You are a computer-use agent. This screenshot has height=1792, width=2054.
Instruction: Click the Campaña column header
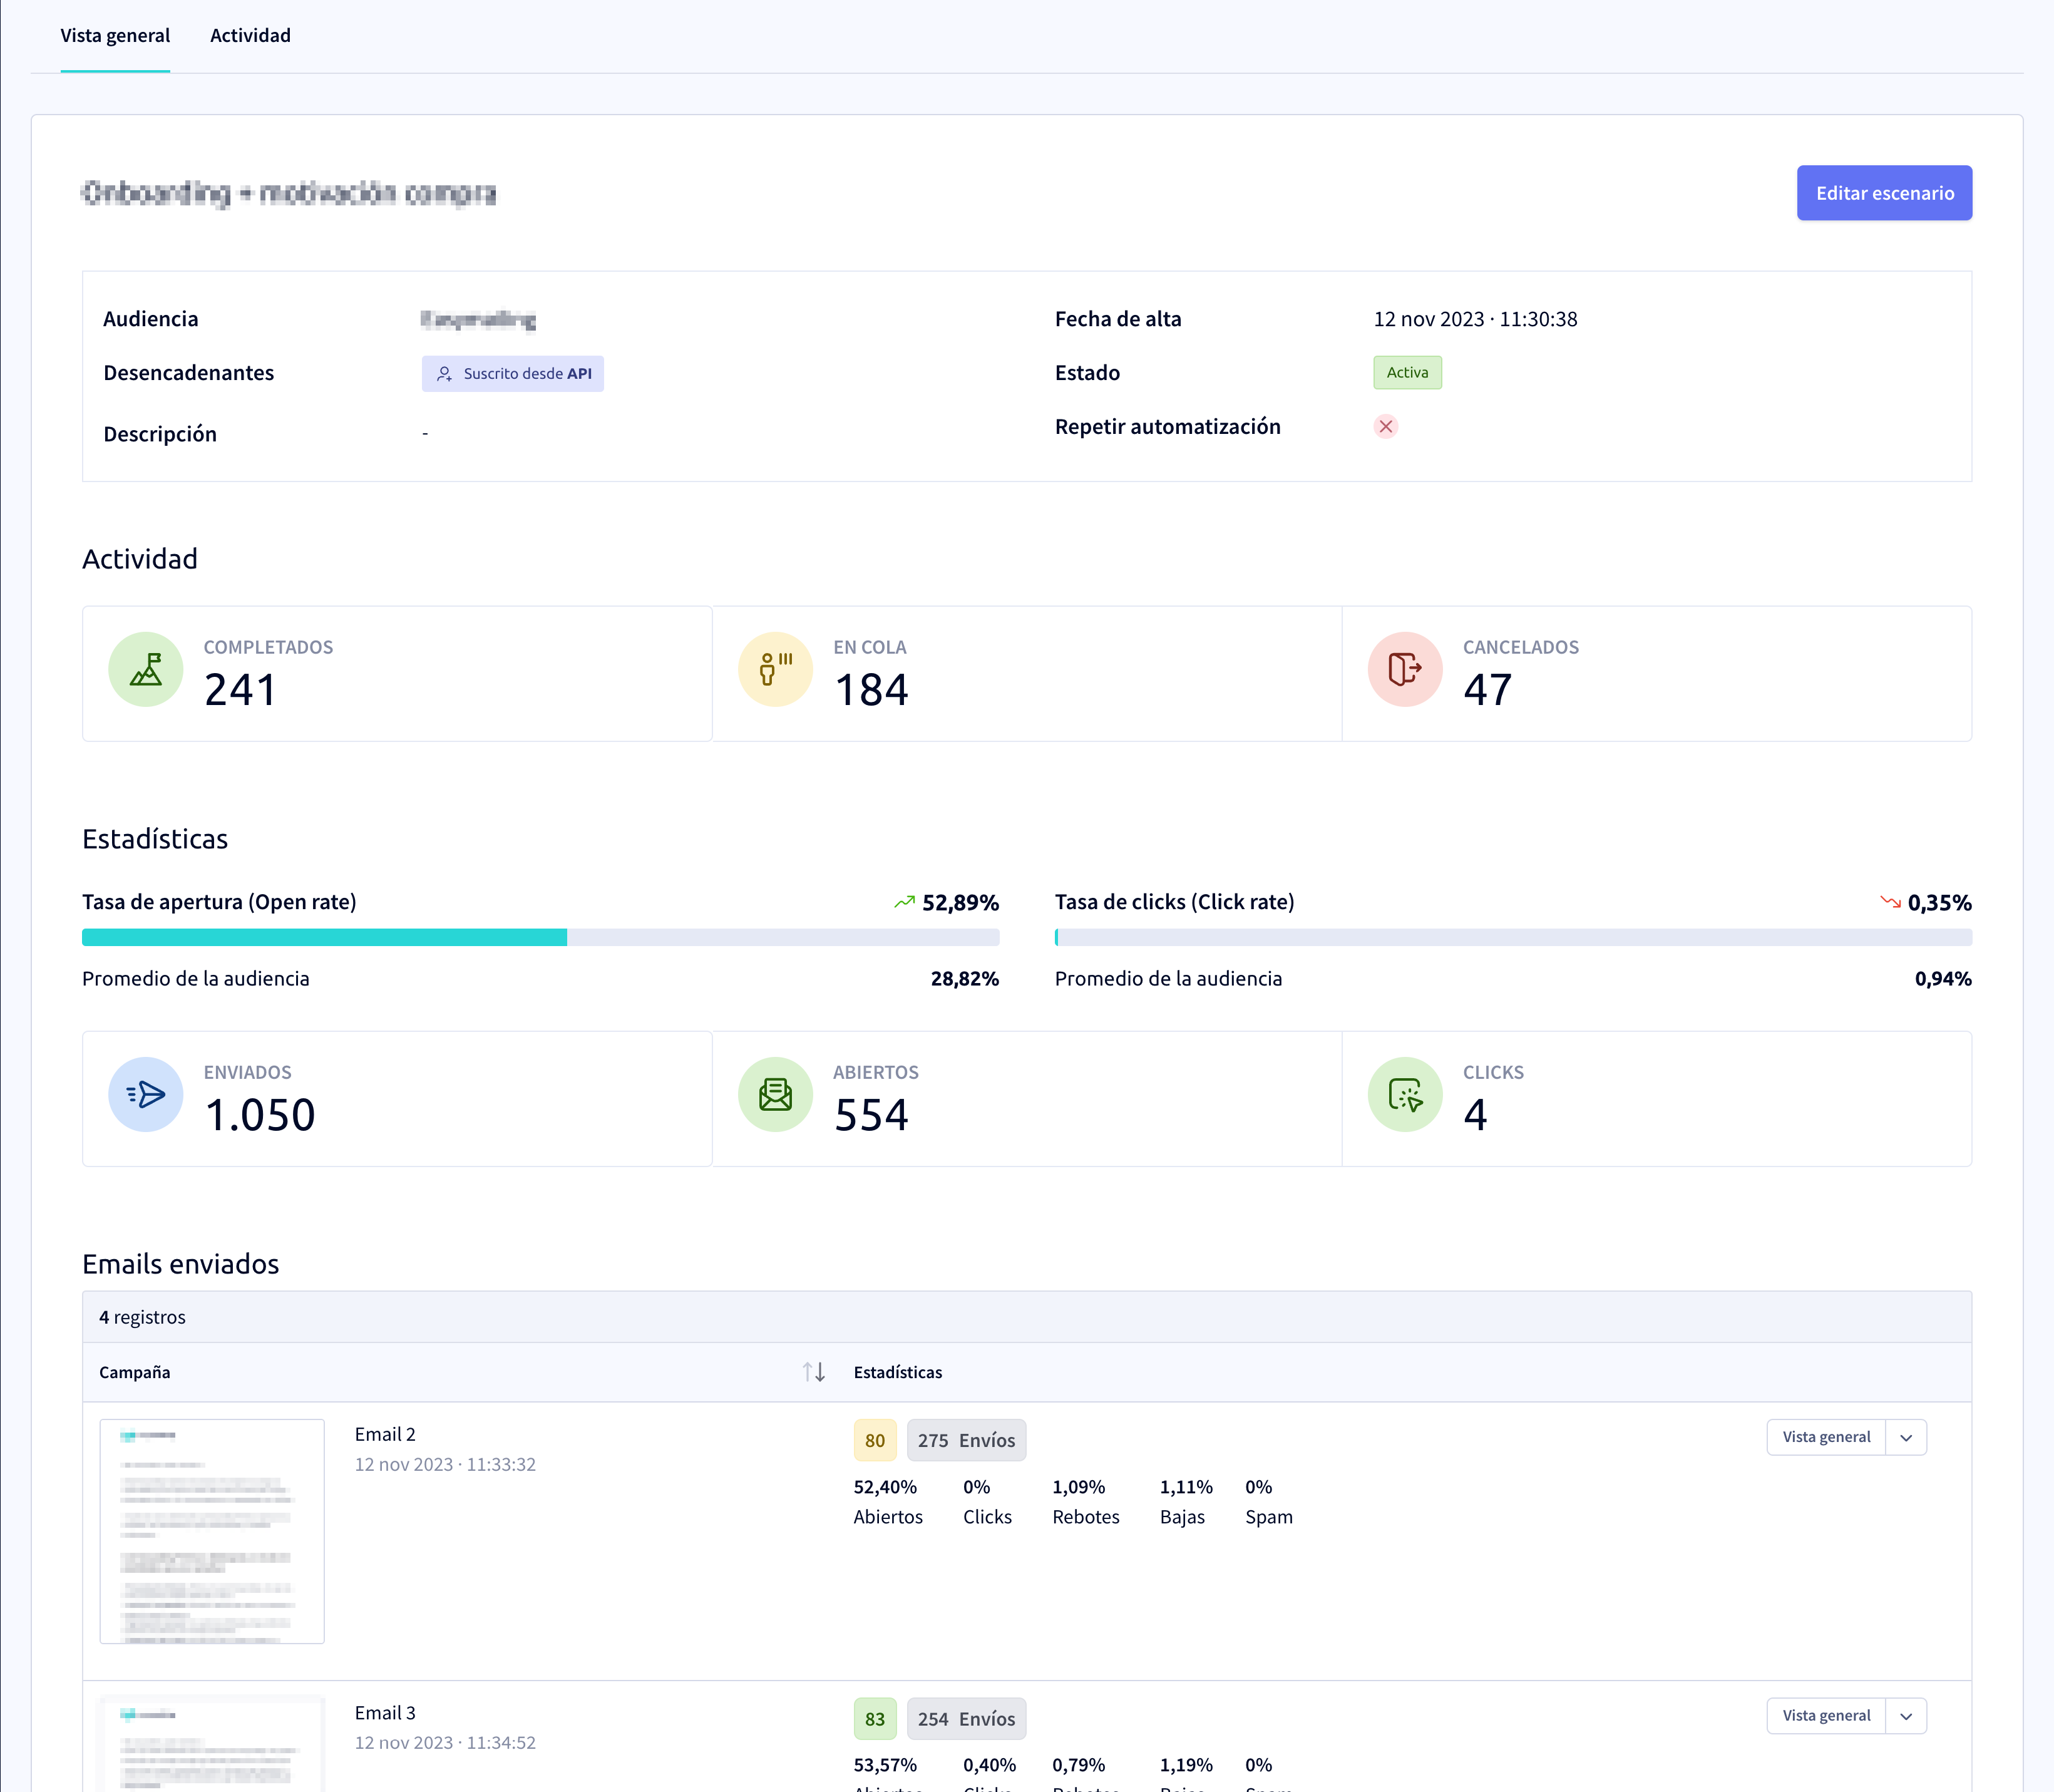134,1372
